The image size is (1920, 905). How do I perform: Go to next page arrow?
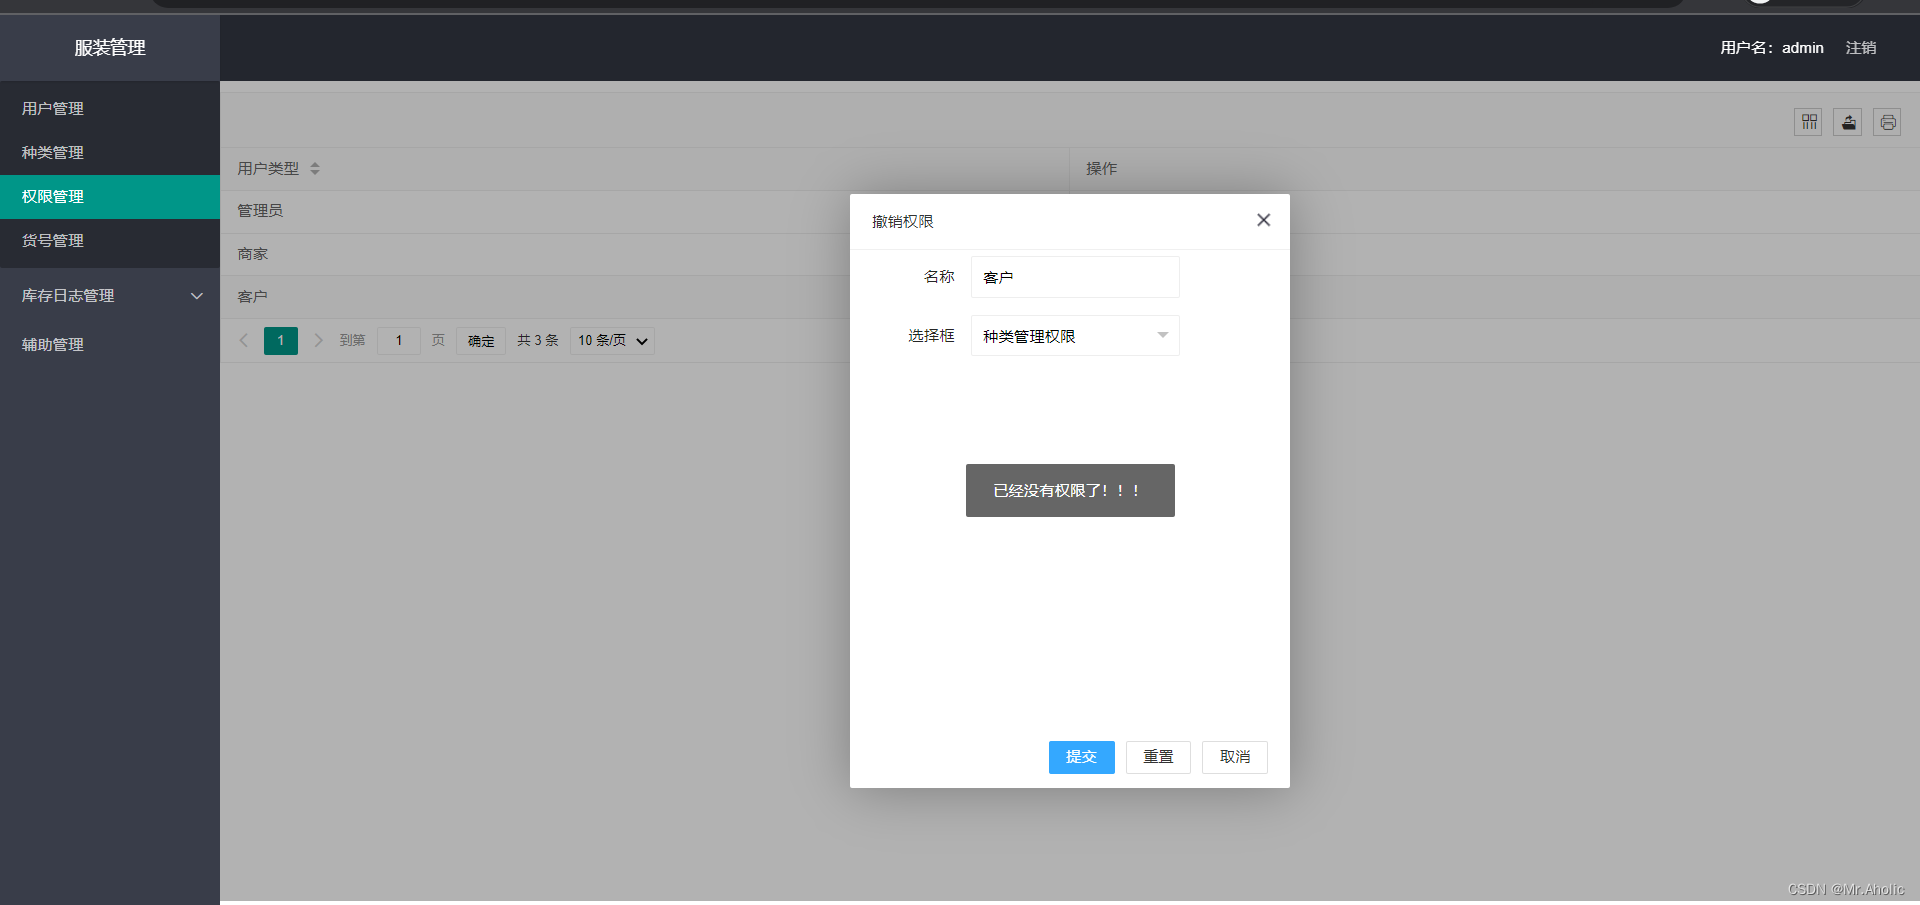point(318,340)
